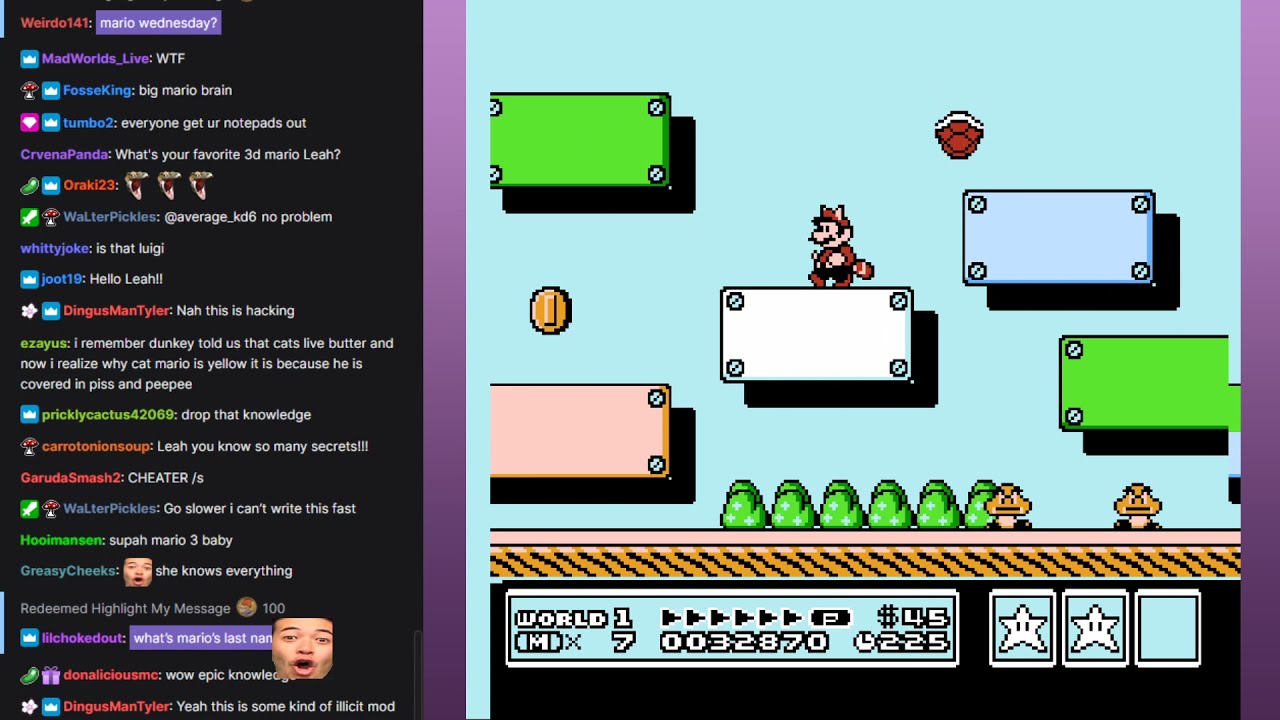Viewport: 1280px width, 720px height.
Task: Click the 'Redeemed Highlight My Message' notice
Action: pos(125,608)
